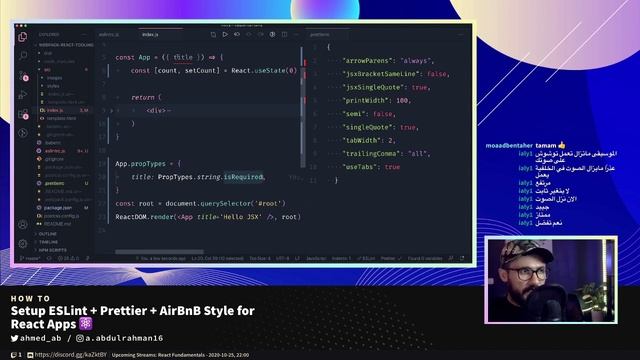Click the Accounts icon in activity bar
Image resolution: width=640 pixels, height=360 pixels.
coord(23,224)
